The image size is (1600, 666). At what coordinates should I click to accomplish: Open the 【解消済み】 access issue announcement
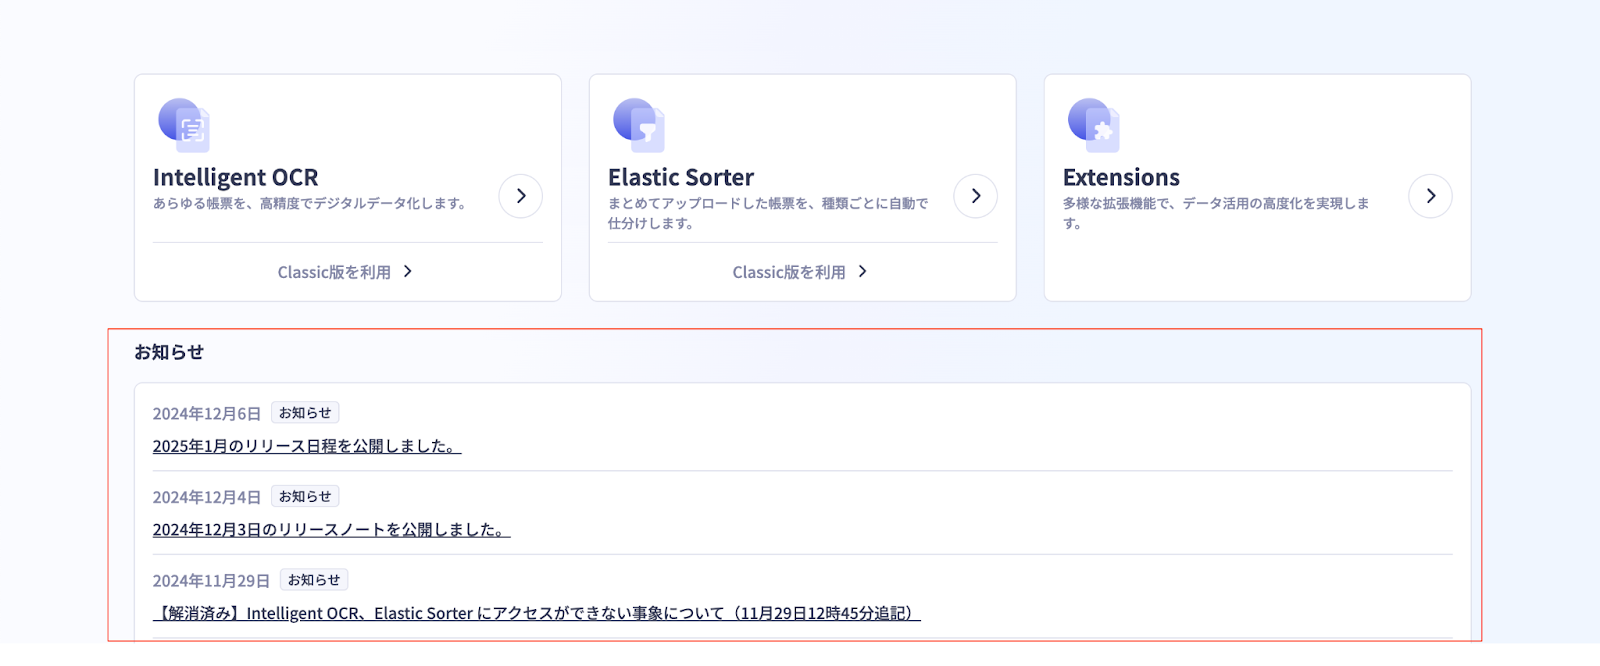tap(536, 613)
